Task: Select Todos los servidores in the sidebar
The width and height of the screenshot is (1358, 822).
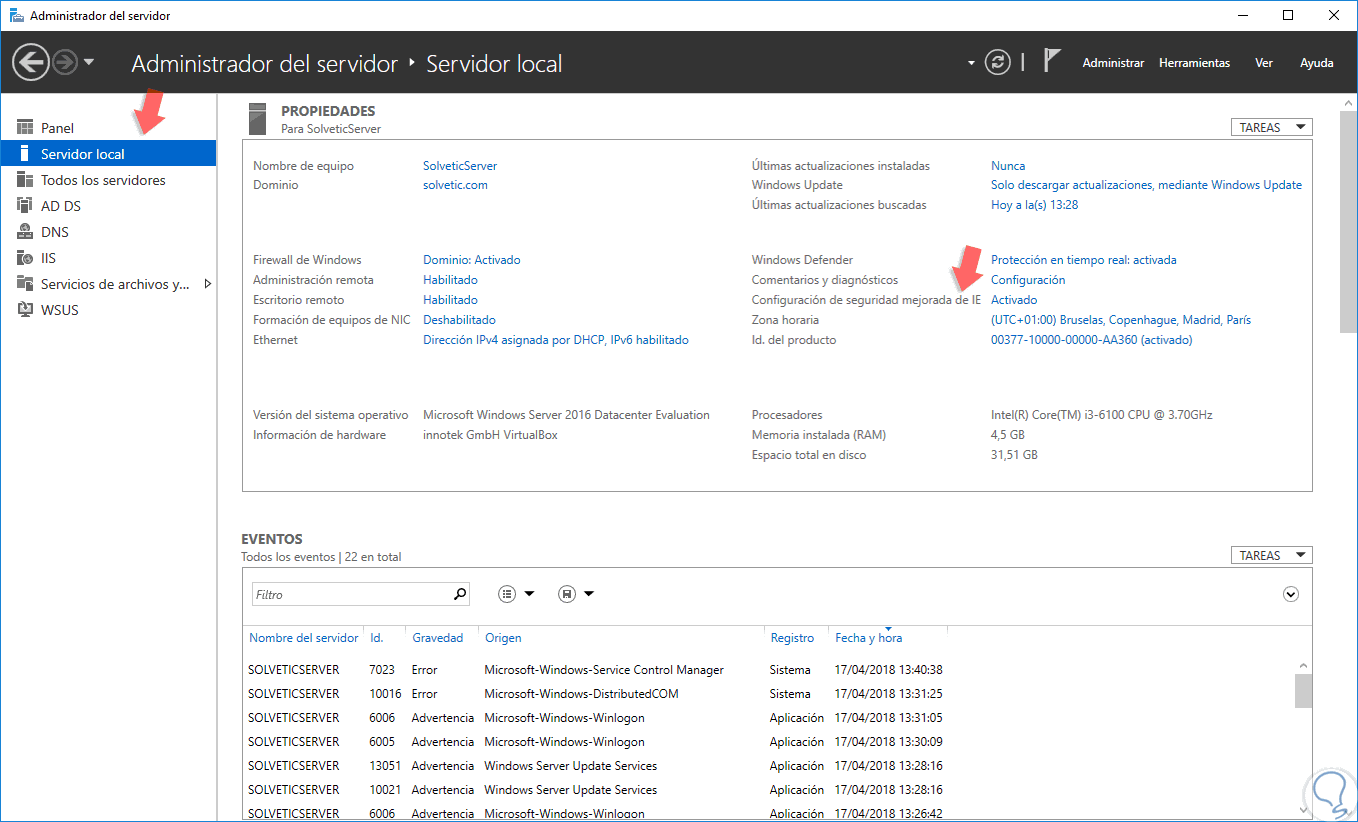Action: pyautogui.click(x=103, y=180)
